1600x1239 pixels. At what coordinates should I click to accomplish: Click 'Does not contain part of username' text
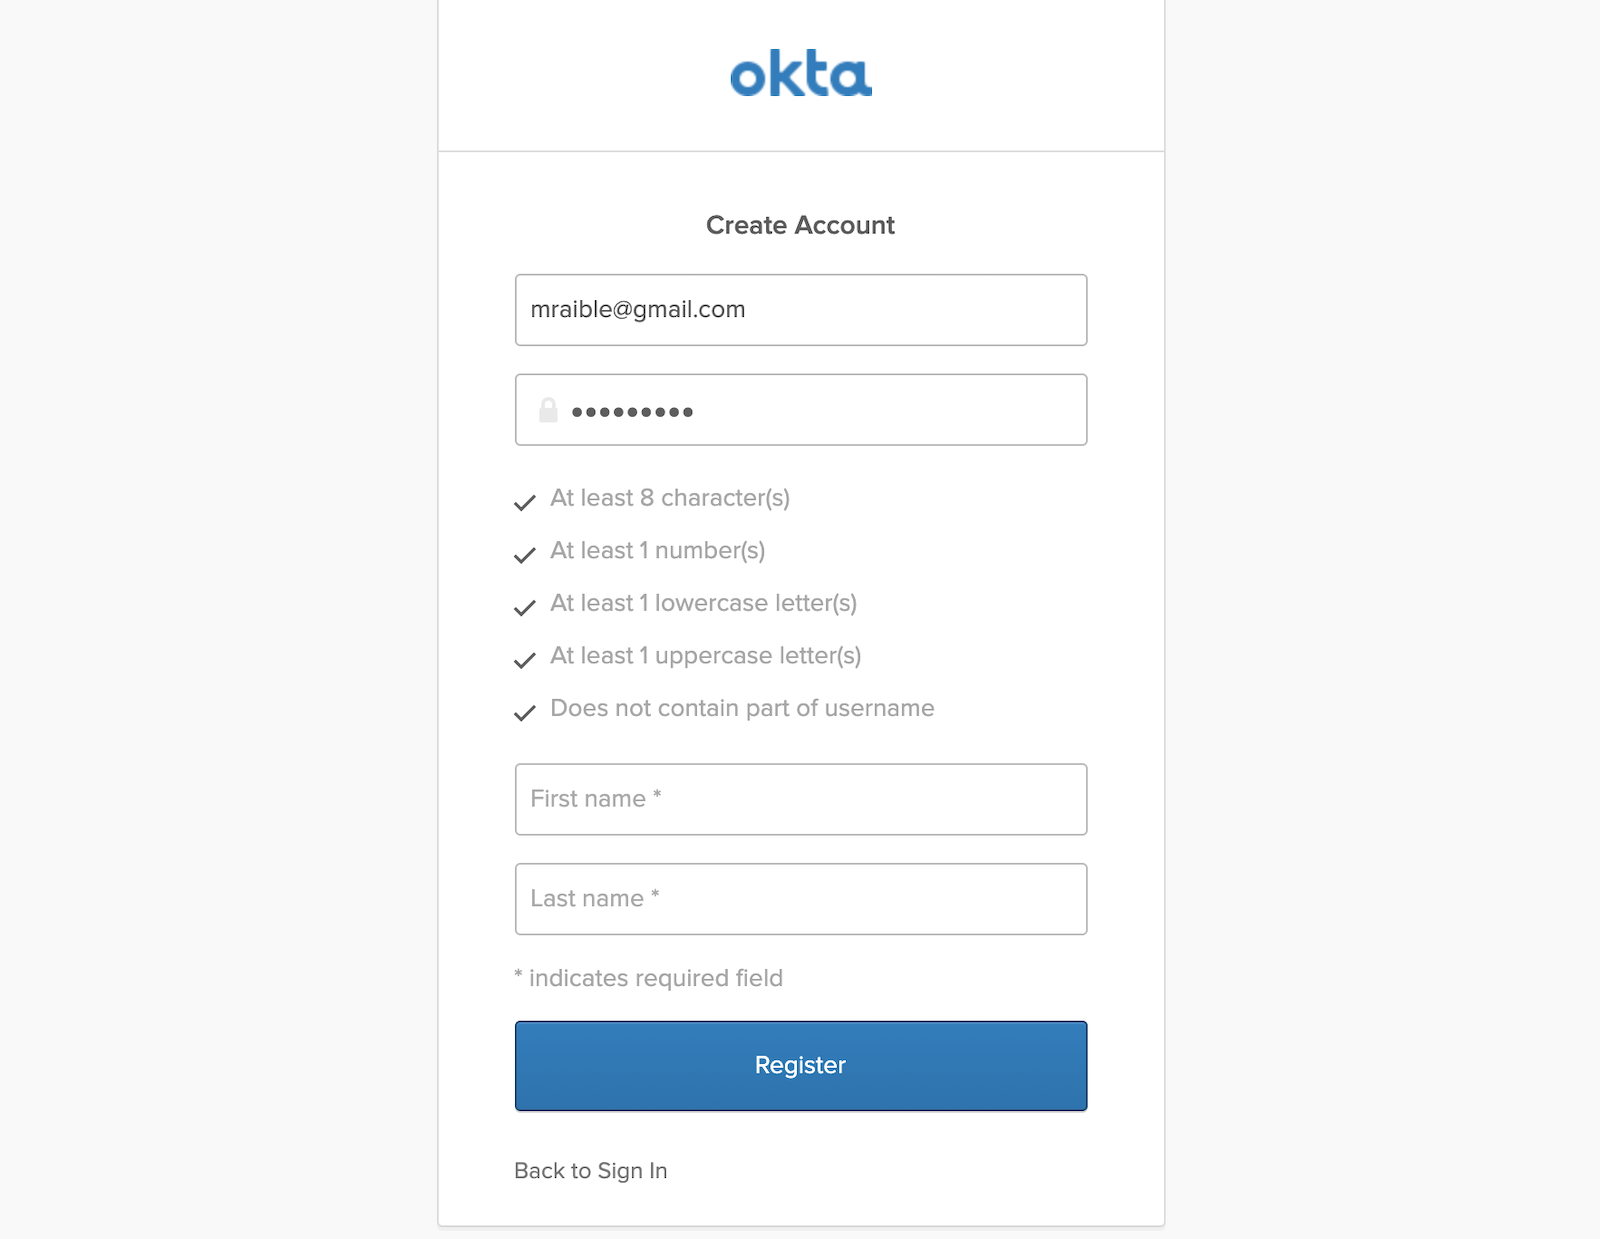(x=742, y=708)
